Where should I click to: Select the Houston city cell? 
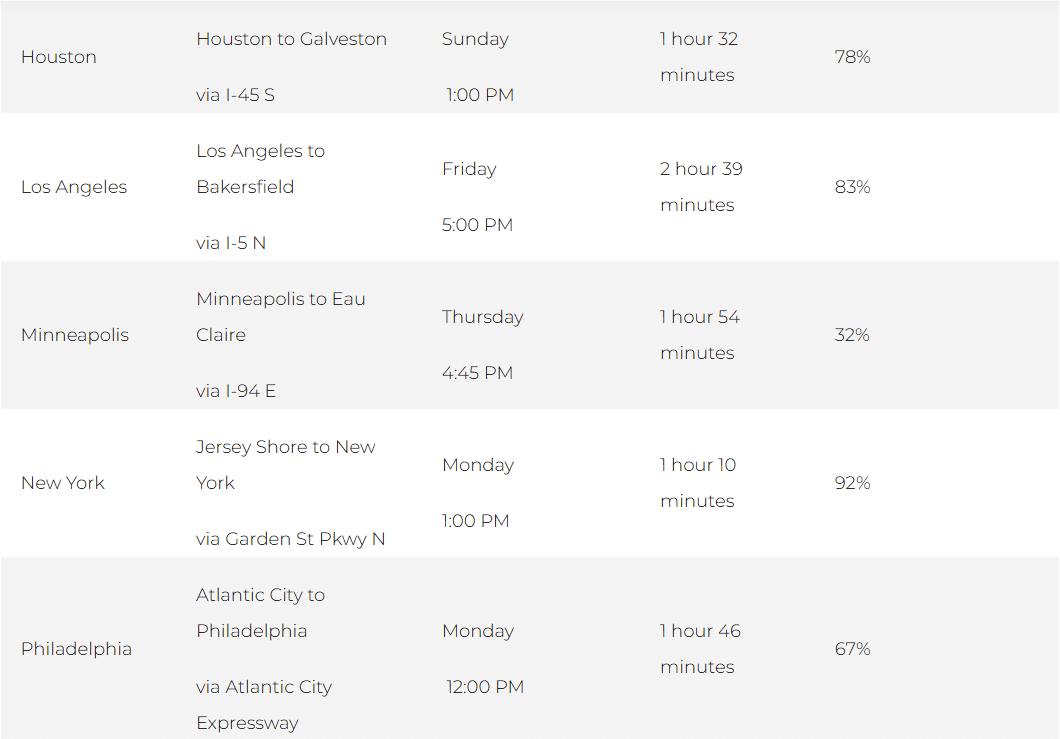(59, 57)
